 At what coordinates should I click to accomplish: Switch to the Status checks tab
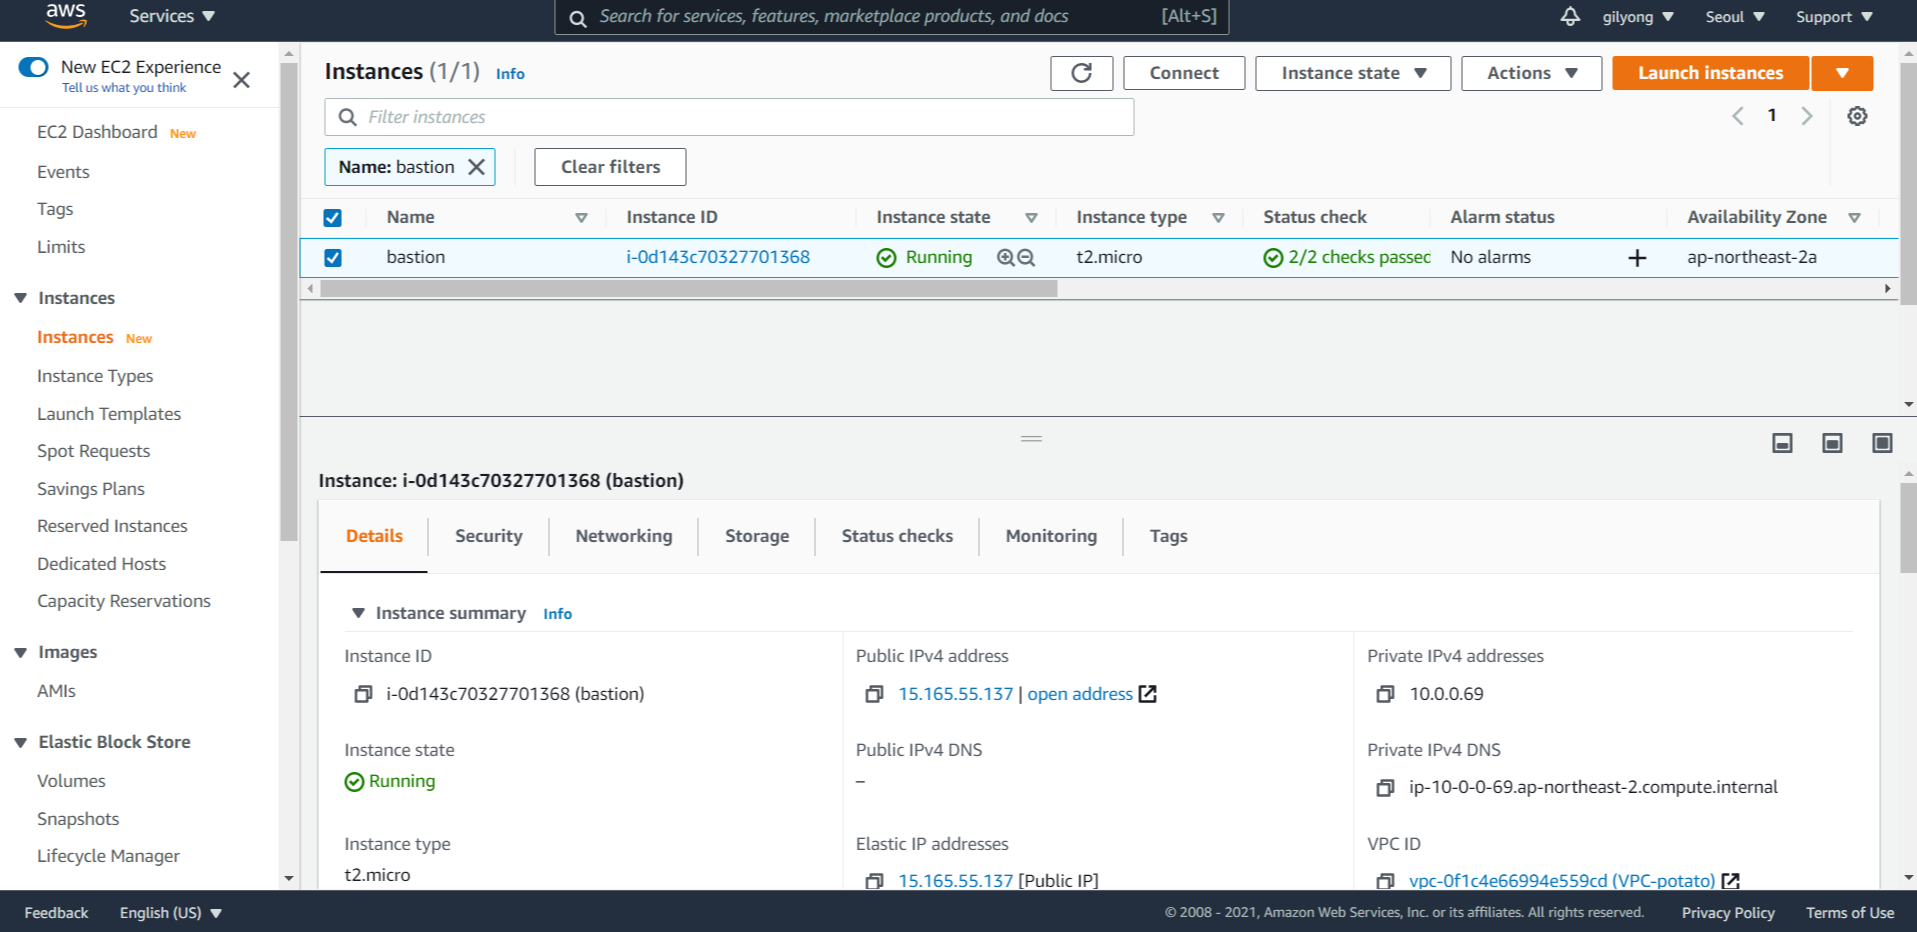click(897, 536)
